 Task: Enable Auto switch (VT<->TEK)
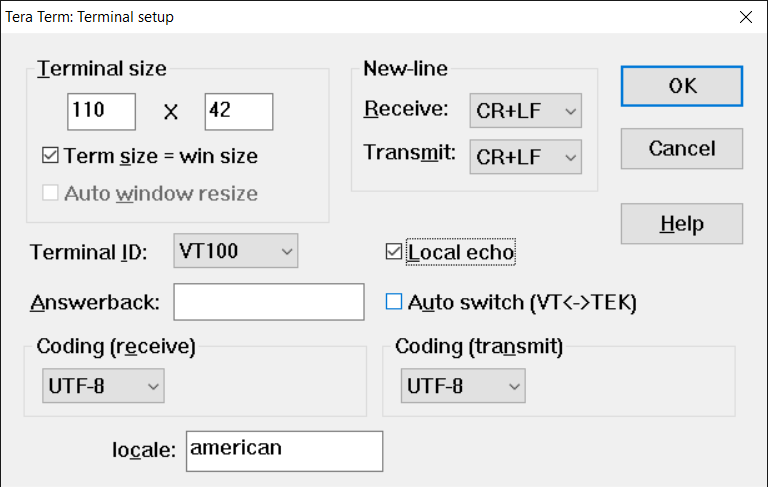click(394, 302)
